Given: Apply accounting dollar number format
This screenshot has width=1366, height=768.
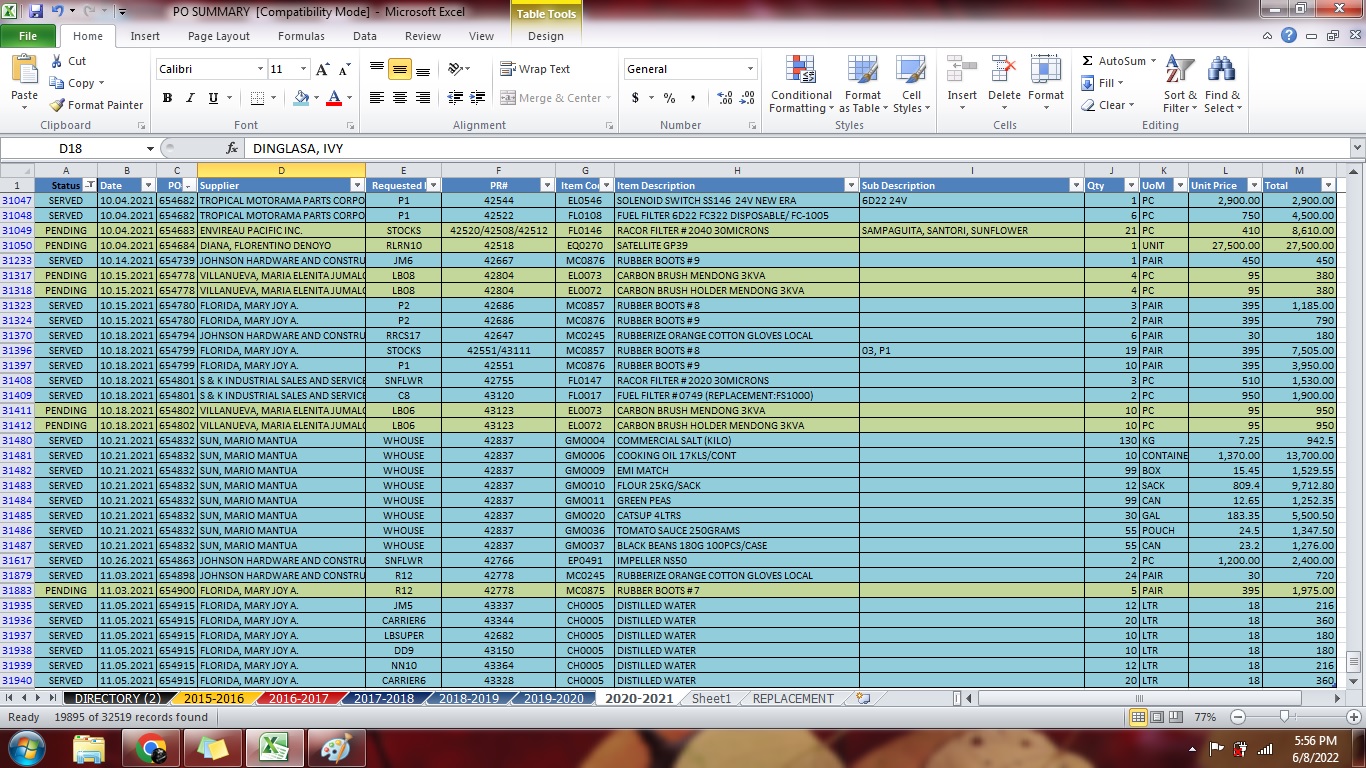Looking at the screenshot, I should [635, 98].
